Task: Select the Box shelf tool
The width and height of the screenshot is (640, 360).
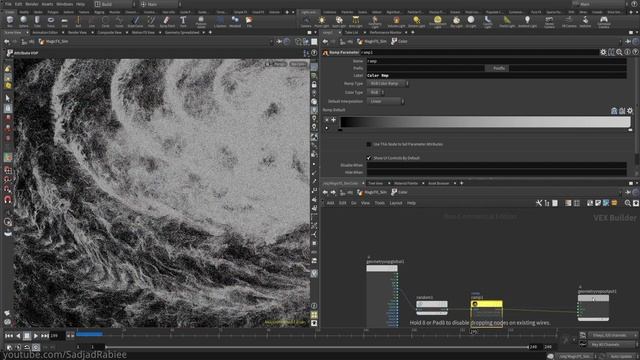Action: pos(10,21)
